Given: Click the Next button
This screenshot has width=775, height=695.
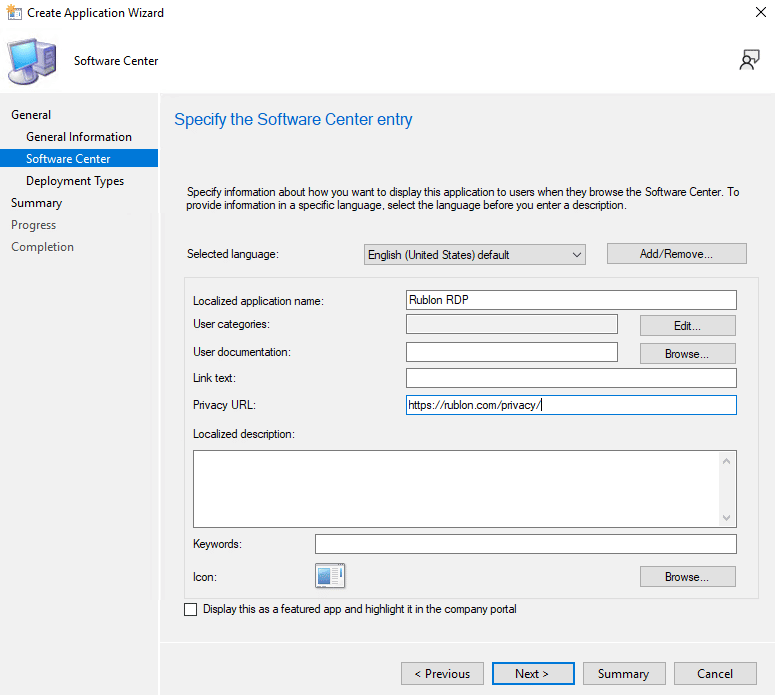Looking at the screenshot, I should tap(532, 674).
